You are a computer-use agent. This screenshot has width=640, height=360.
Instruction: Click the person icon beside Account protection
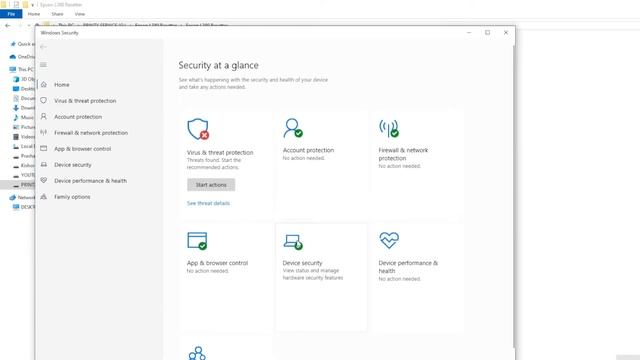point(44,117)
